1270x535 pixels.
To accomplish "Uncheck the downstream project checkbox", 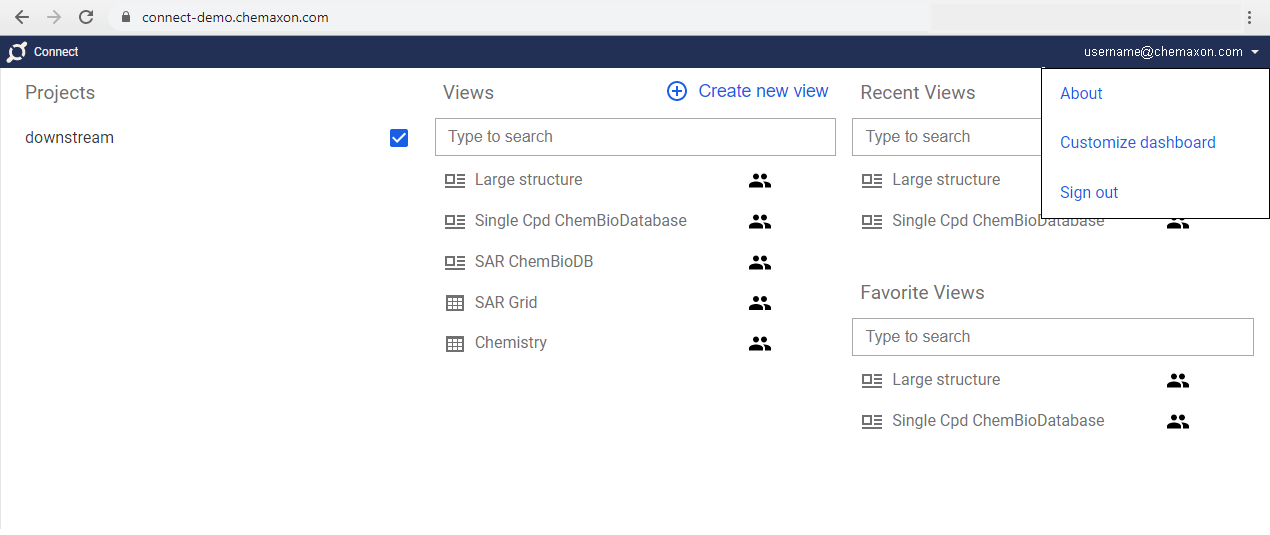I will pos(399,138).
